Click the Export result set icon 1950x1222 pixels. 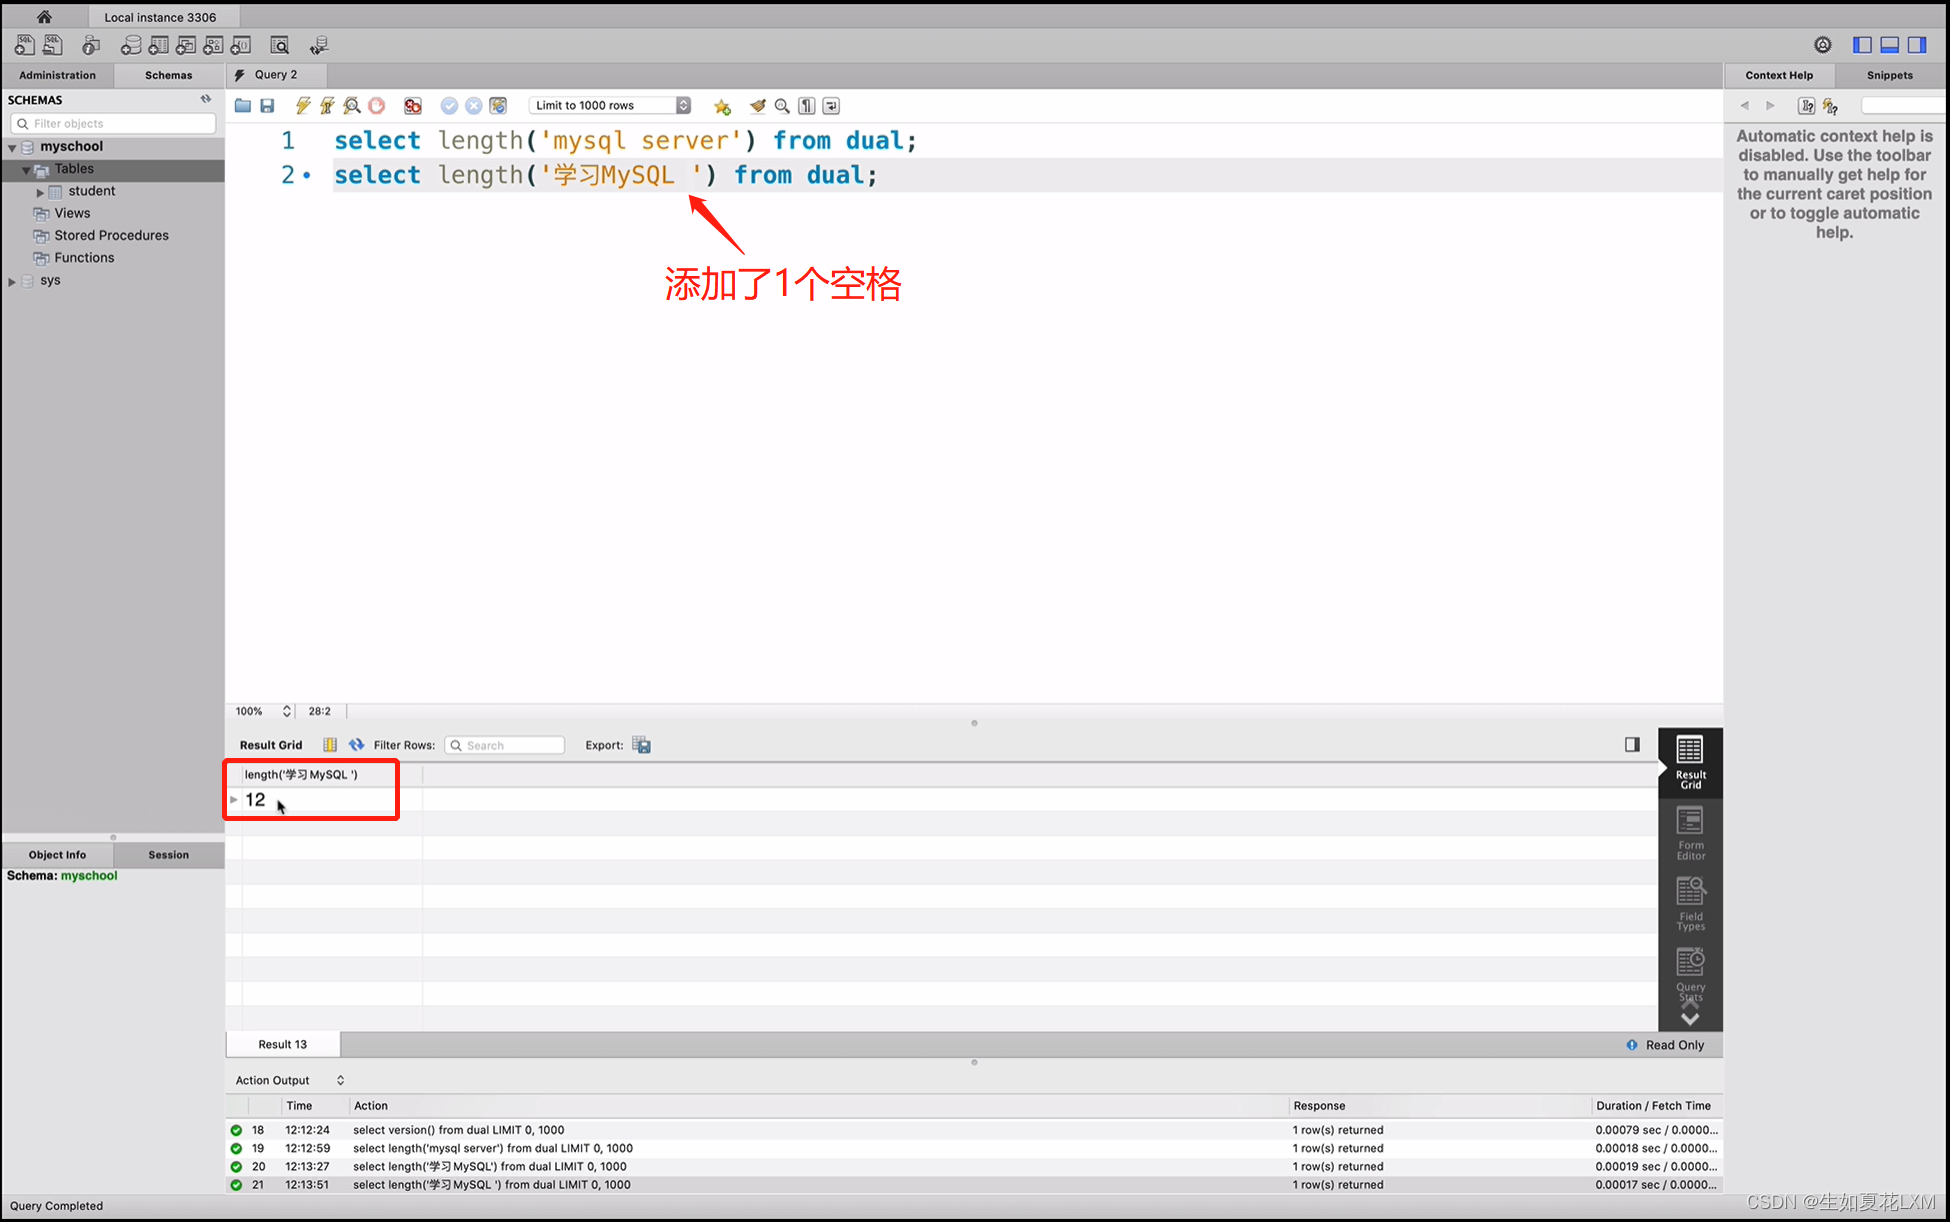pos(642,745)
